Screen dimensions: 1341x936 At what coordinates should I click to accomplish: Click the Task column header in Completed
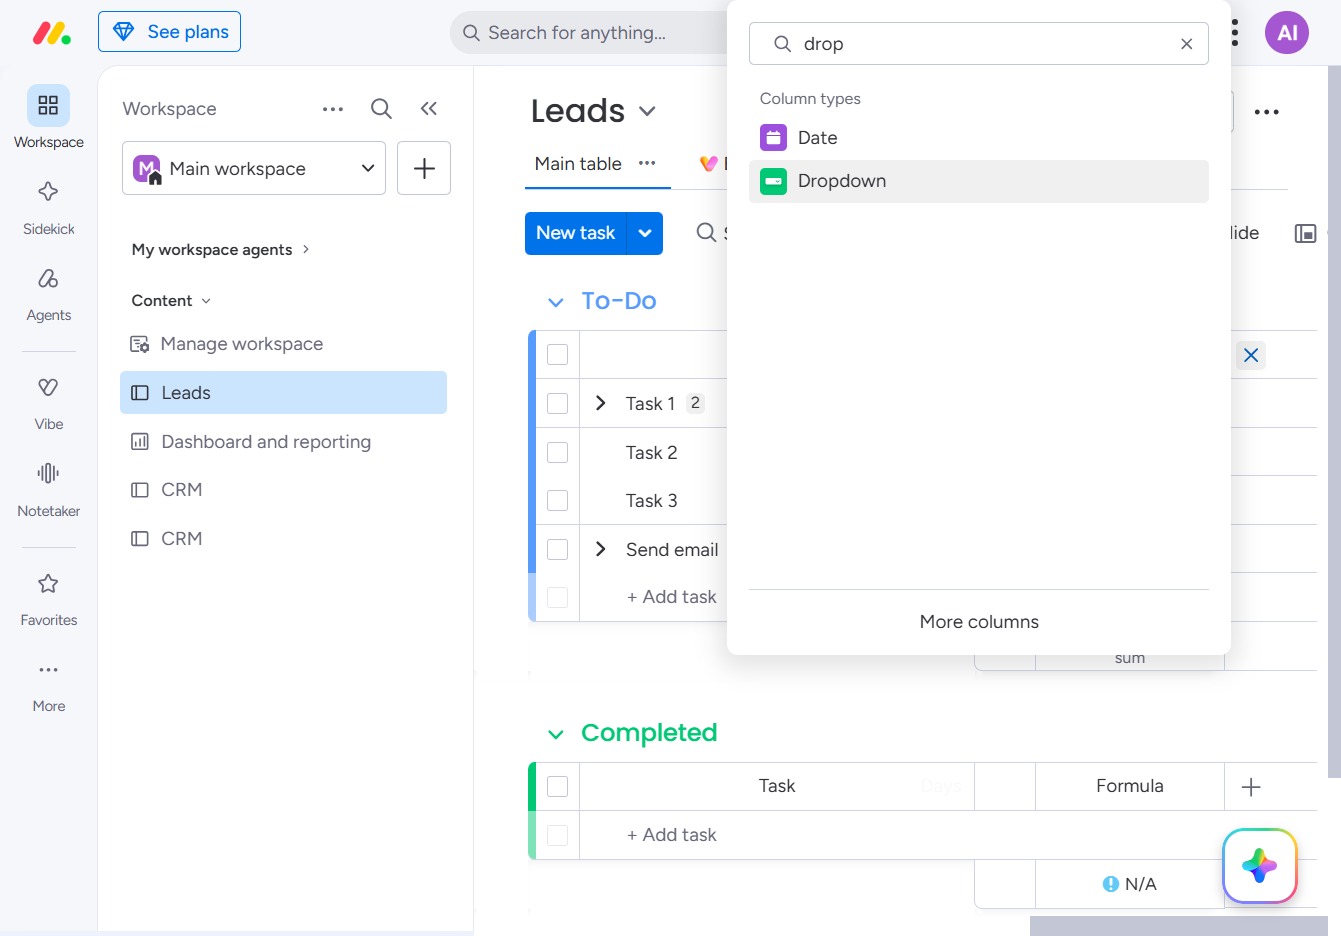click(777, 786)
